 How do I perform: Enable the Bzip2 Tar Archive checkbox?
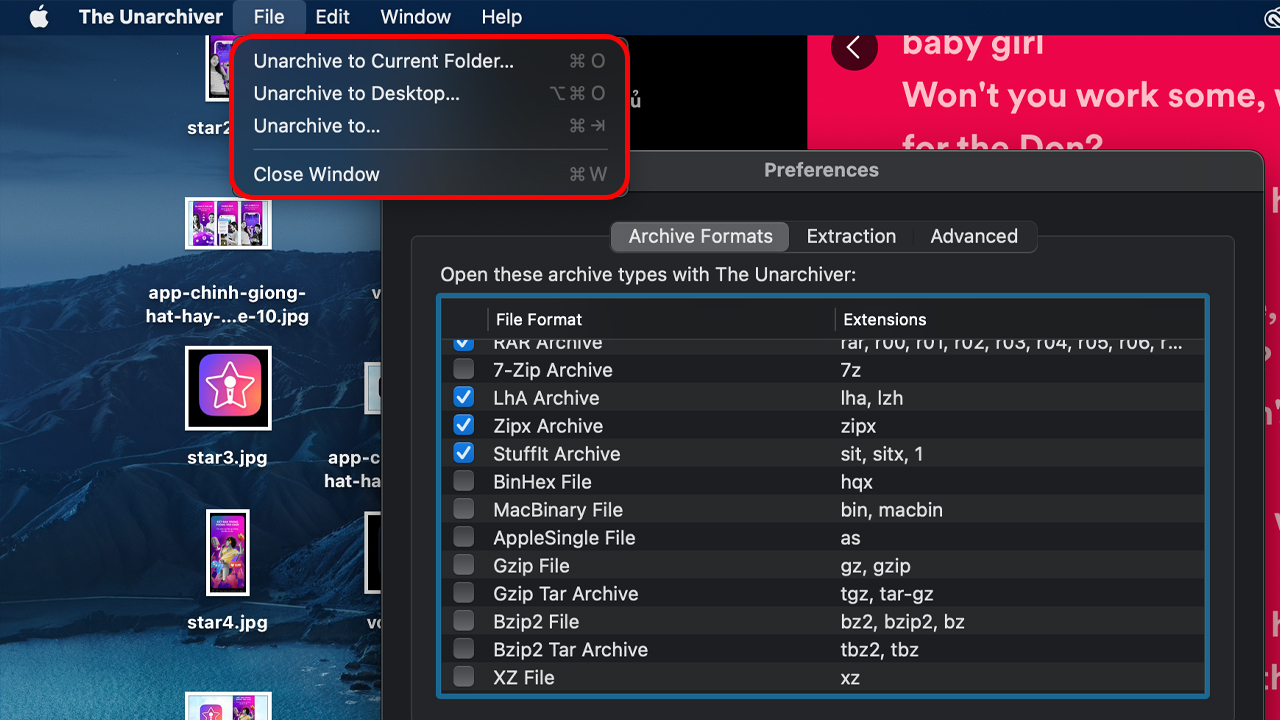[463, 649]
